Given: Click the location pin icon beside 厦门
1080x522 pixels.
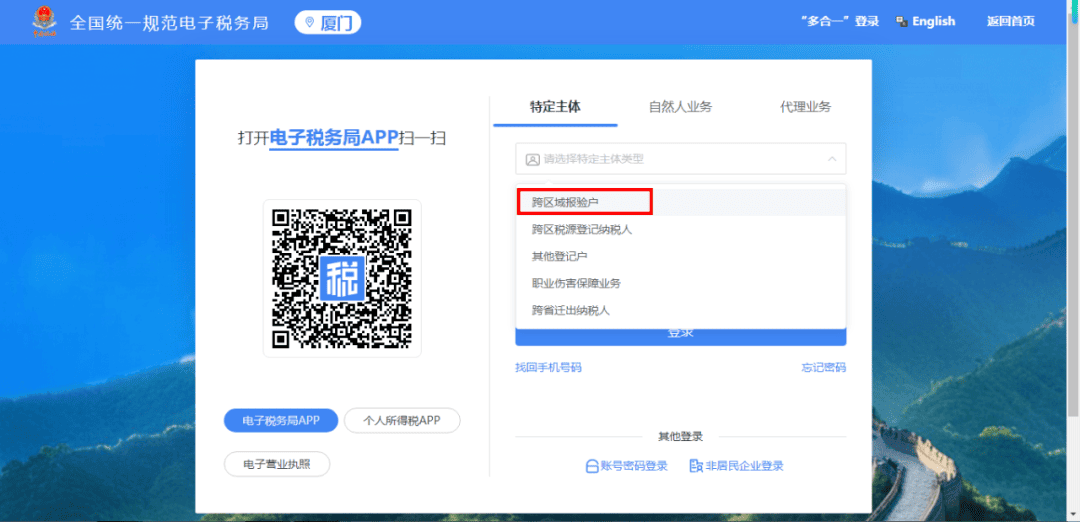Looking at the screenshot, I should (x=310, y=22).
